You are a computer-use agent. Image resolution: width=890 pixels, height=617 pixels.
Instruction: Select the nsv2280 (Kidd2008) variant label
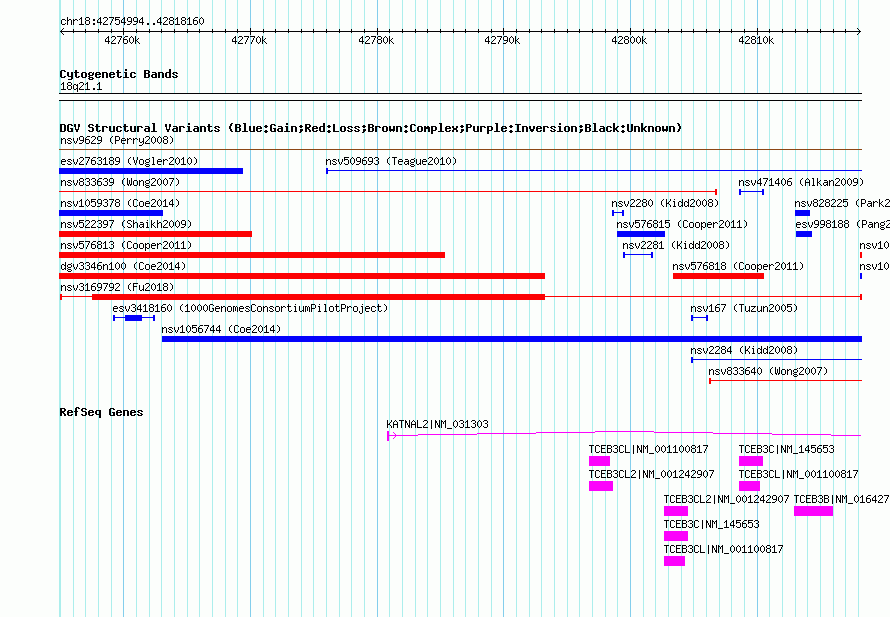tap(665, 203)
